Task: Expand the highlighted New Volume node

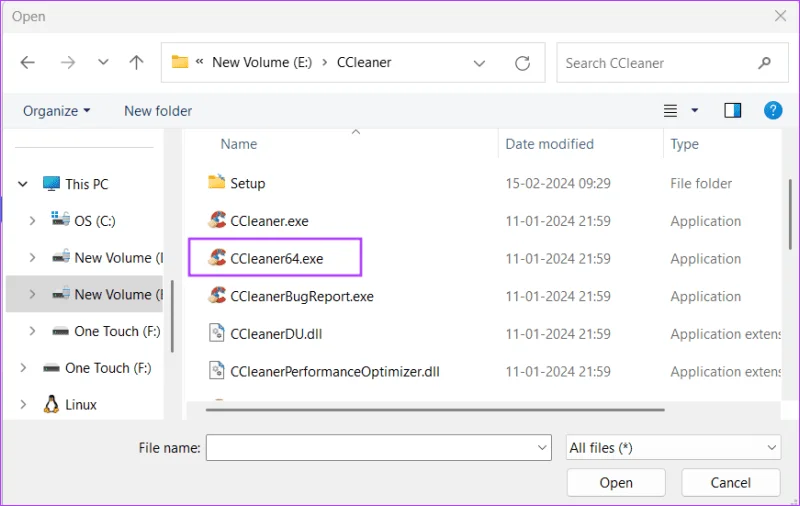Action: [x=32, y=294]
